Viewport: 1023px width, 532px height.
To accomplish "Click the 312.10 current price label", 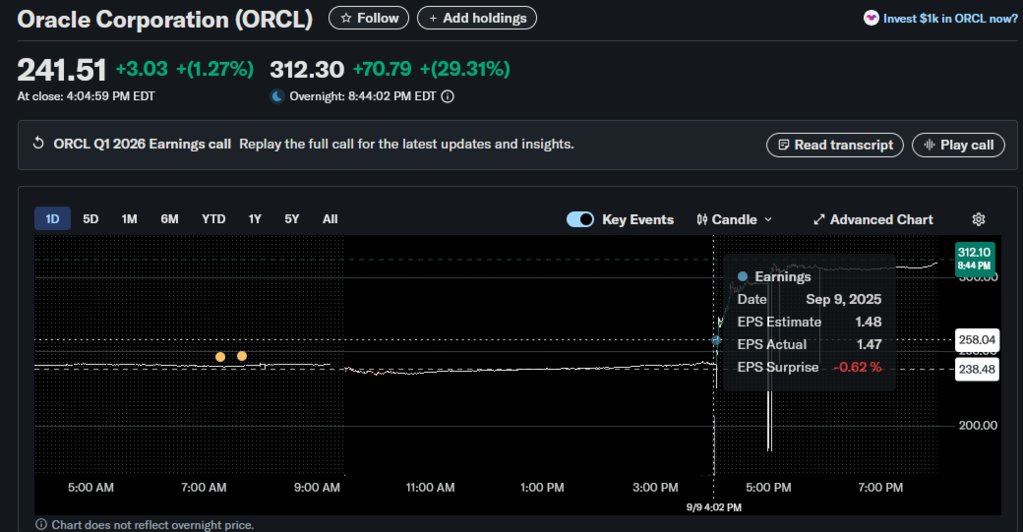I will pos(975,258).
